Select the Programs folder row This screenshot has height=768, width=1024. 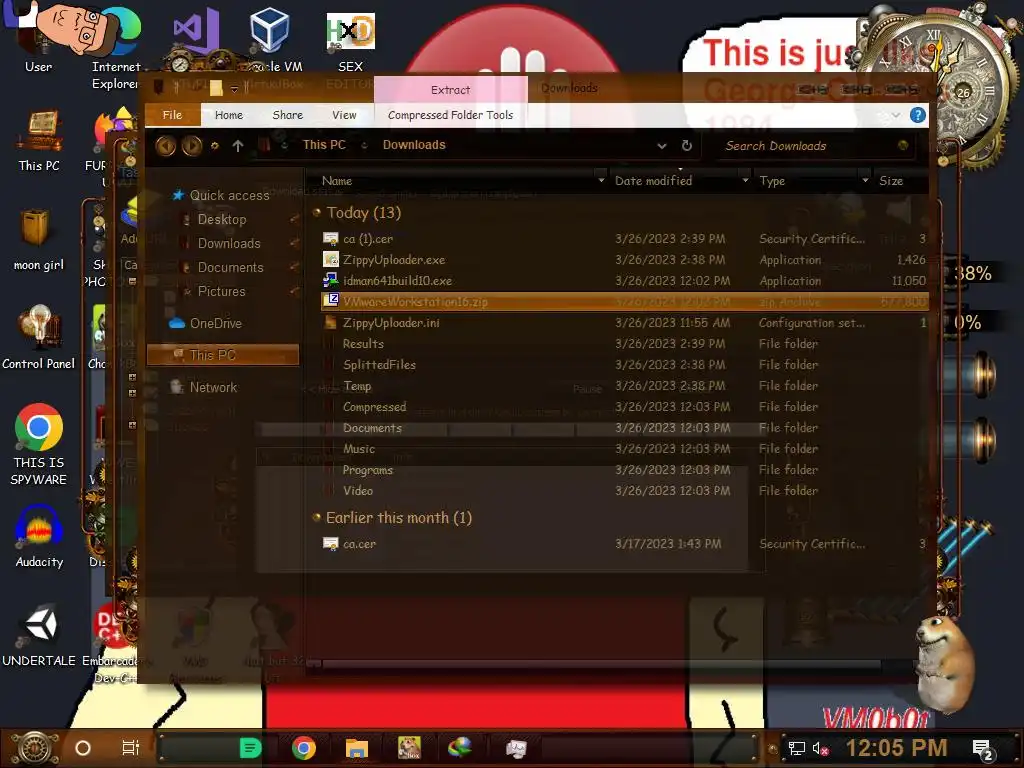tap(624, 470)
